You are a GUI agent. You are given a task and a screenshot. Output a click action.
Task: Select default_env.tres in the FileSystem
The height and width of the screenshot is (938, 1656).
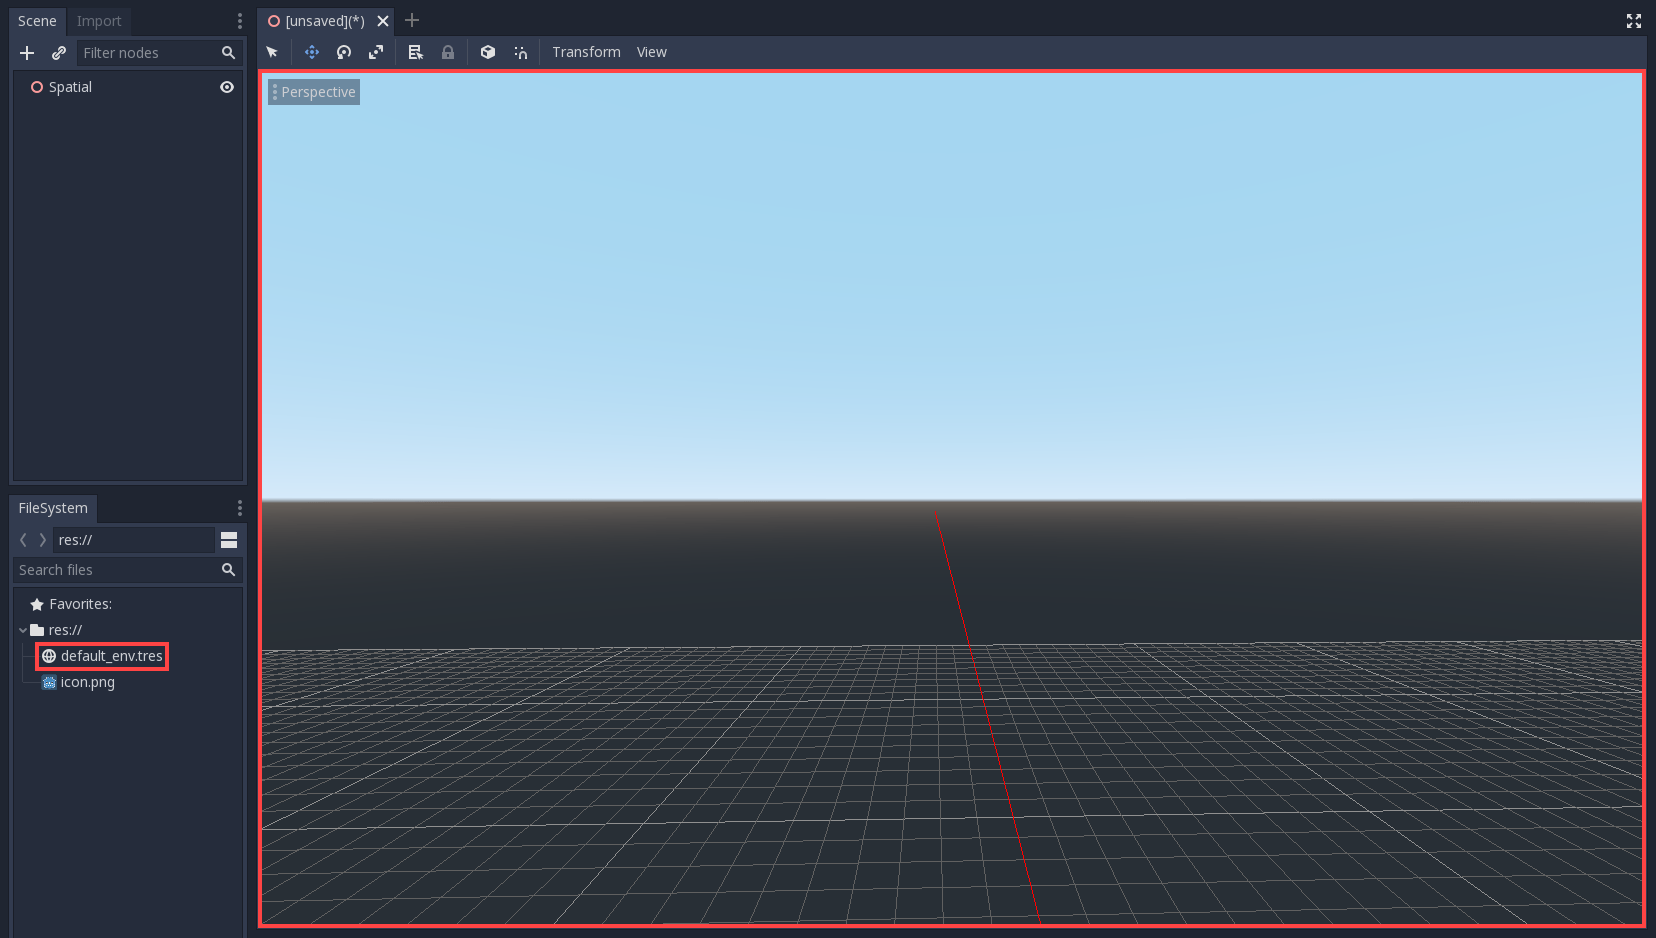pos(112,655)
